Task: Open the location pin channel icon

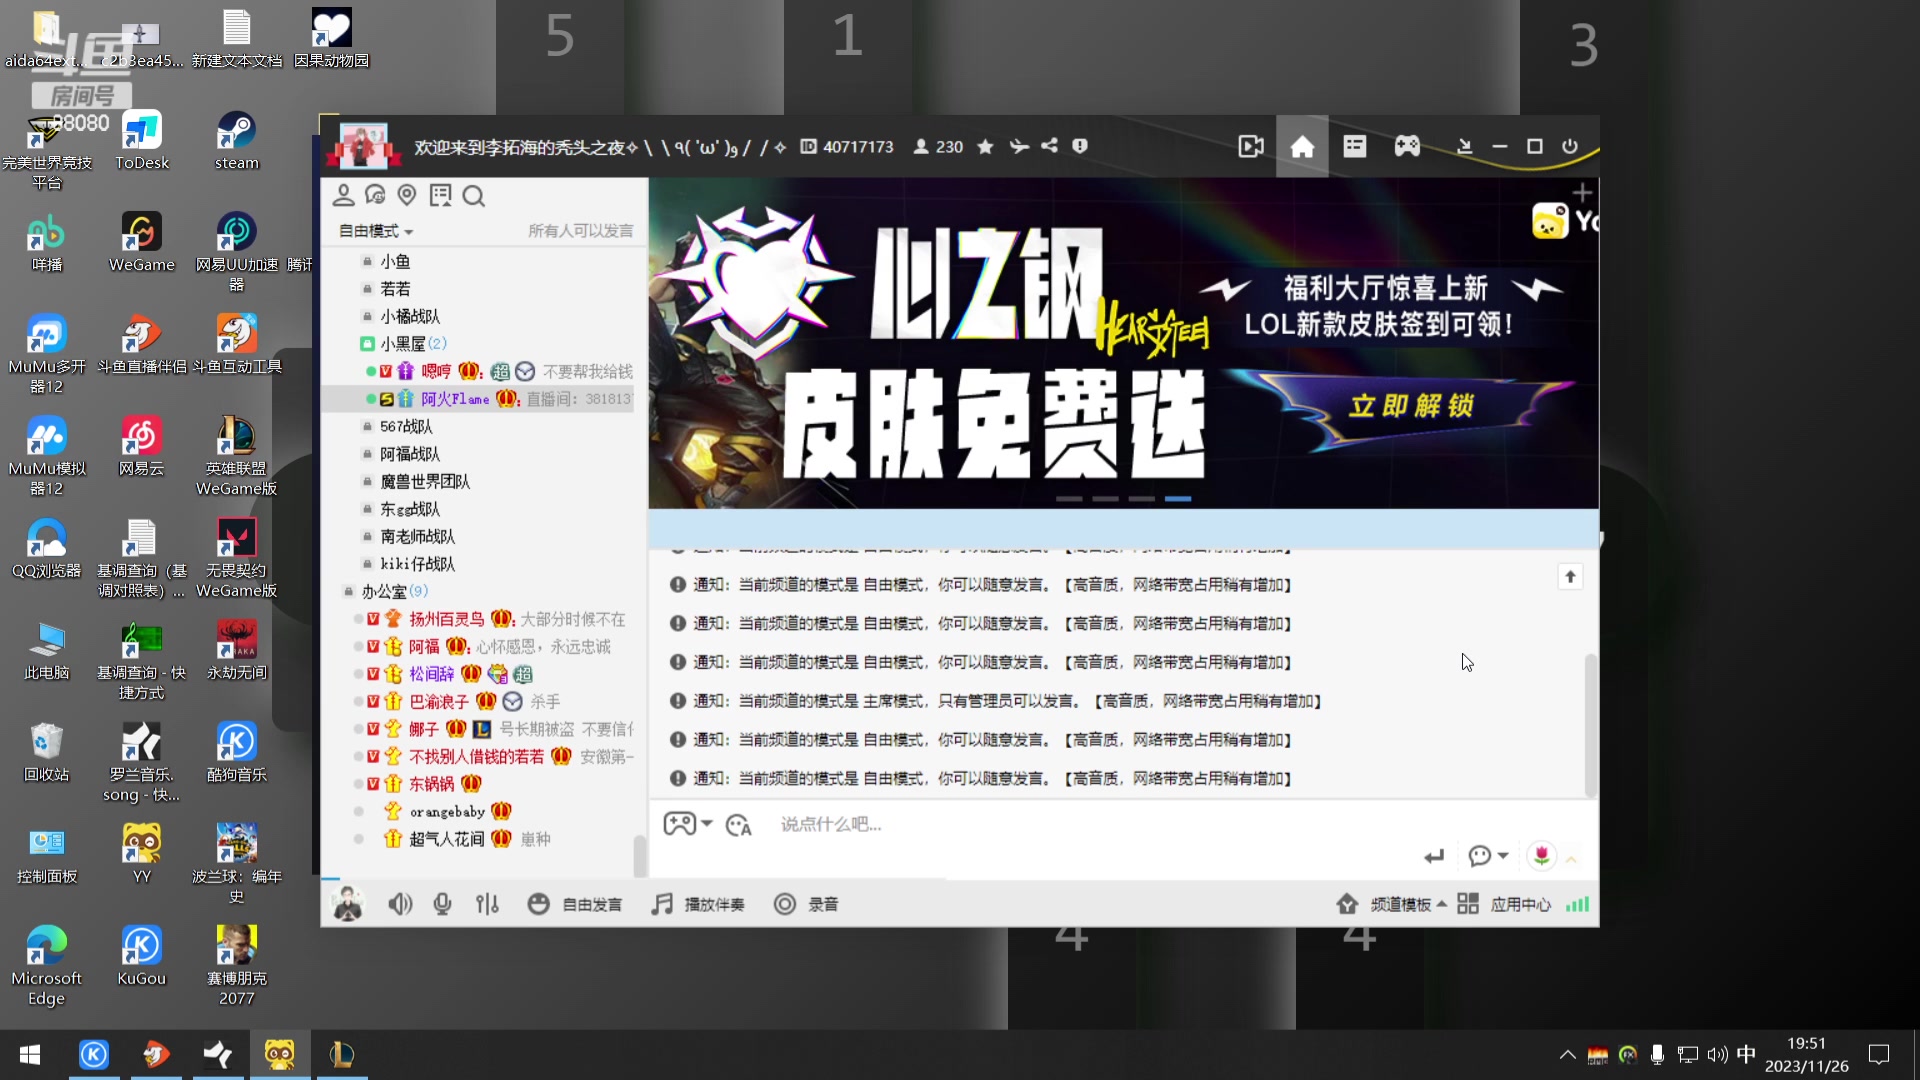Action: [x=407, y=195]
